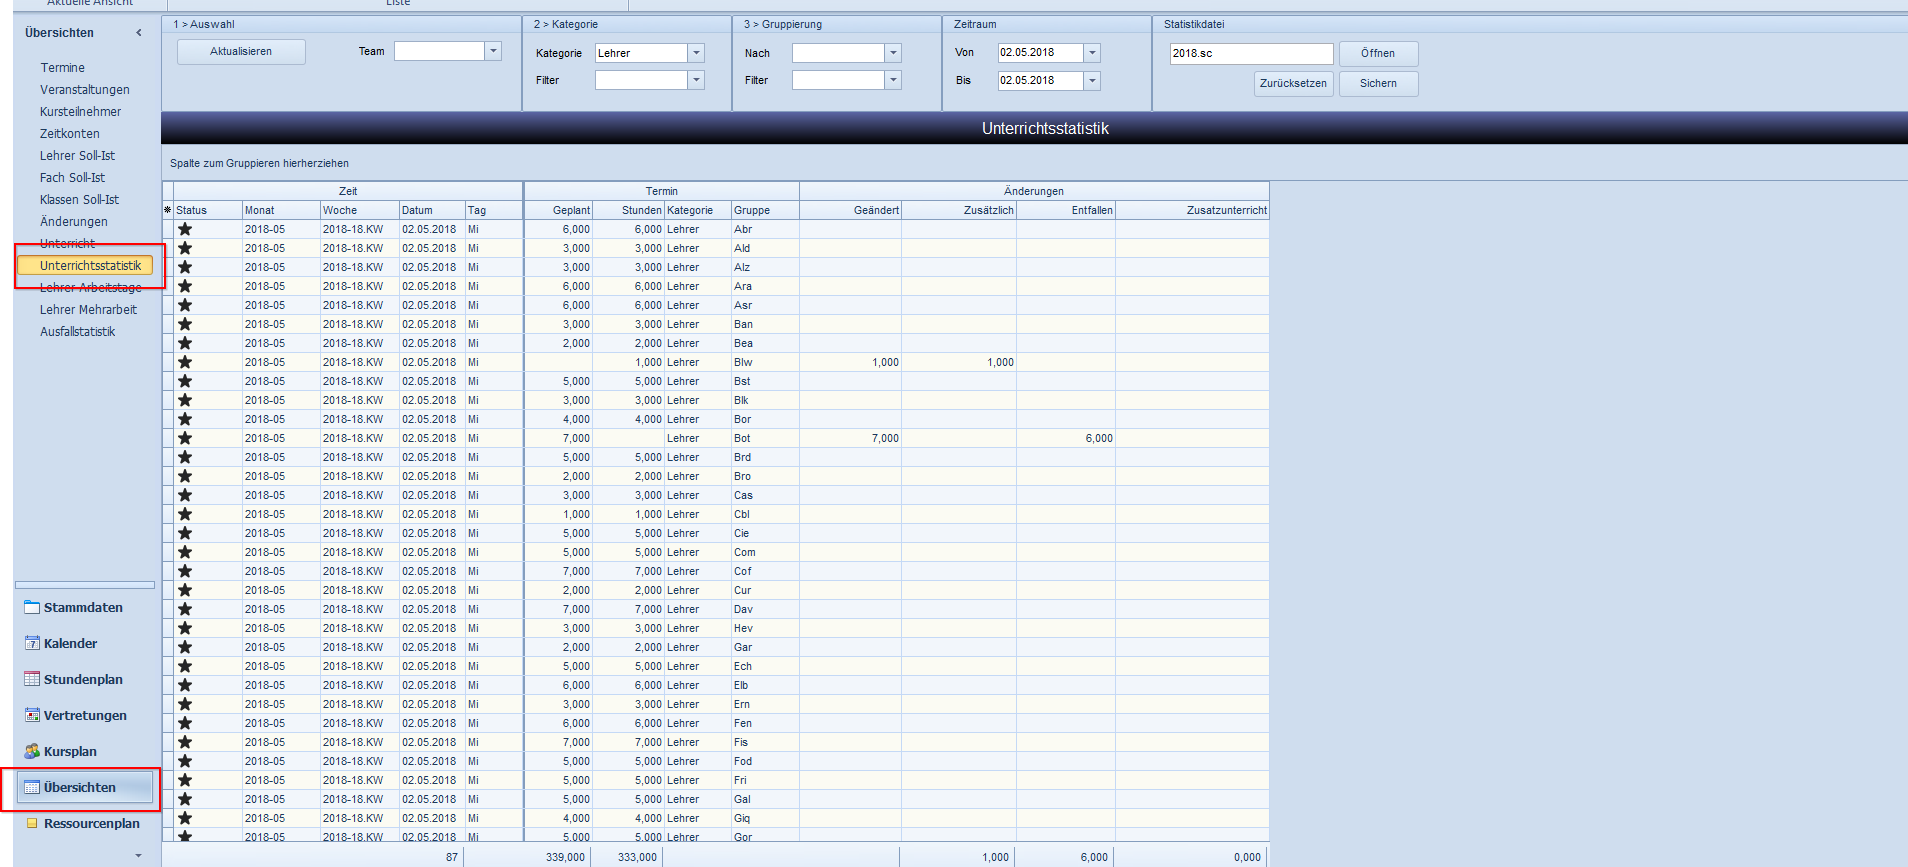Image resolution: width=1908 pixels, height=867 pixels.
Task: Click the Kalender icon in navigation
Action: (32, 644)
